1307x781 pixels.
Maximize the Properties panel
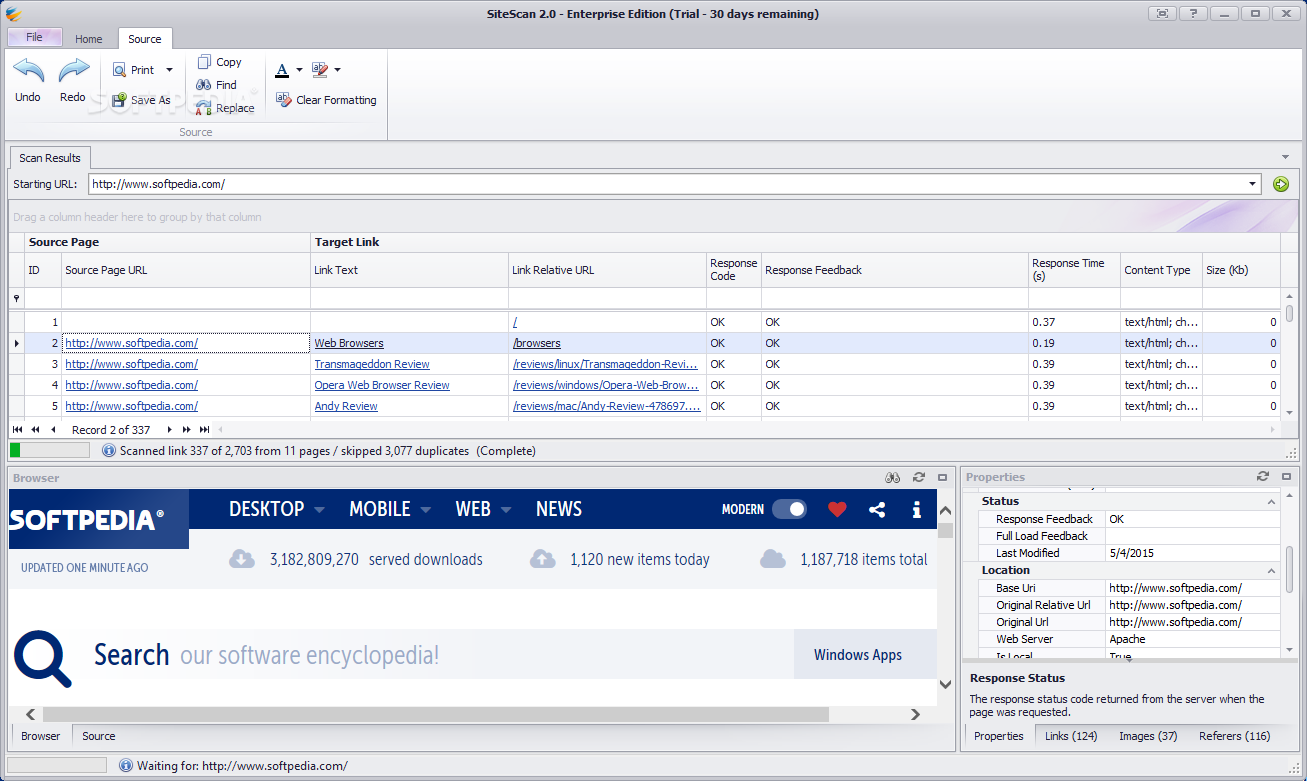[1287, 477]
